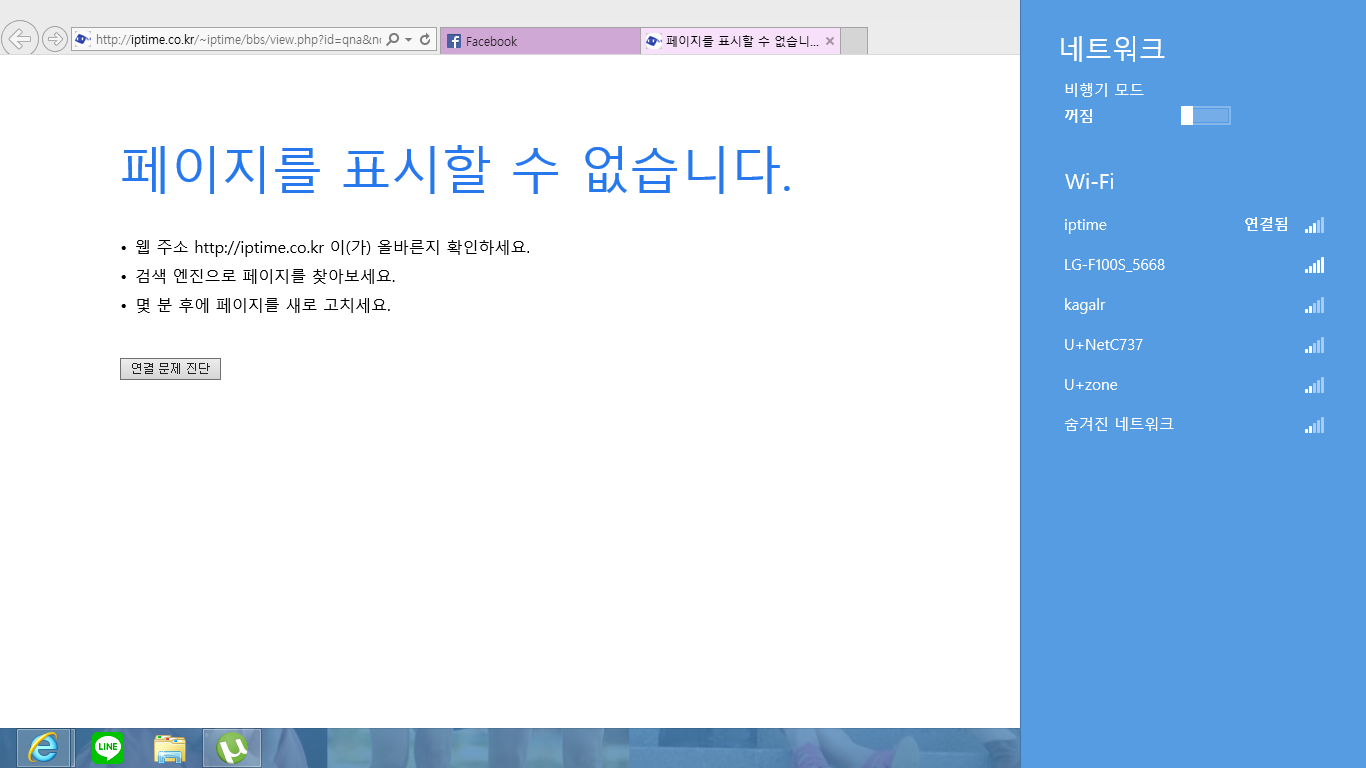Click signal icon next to LG-F100S_5668
Viewport: 1366px width, 768px height.
[1314, 265]
